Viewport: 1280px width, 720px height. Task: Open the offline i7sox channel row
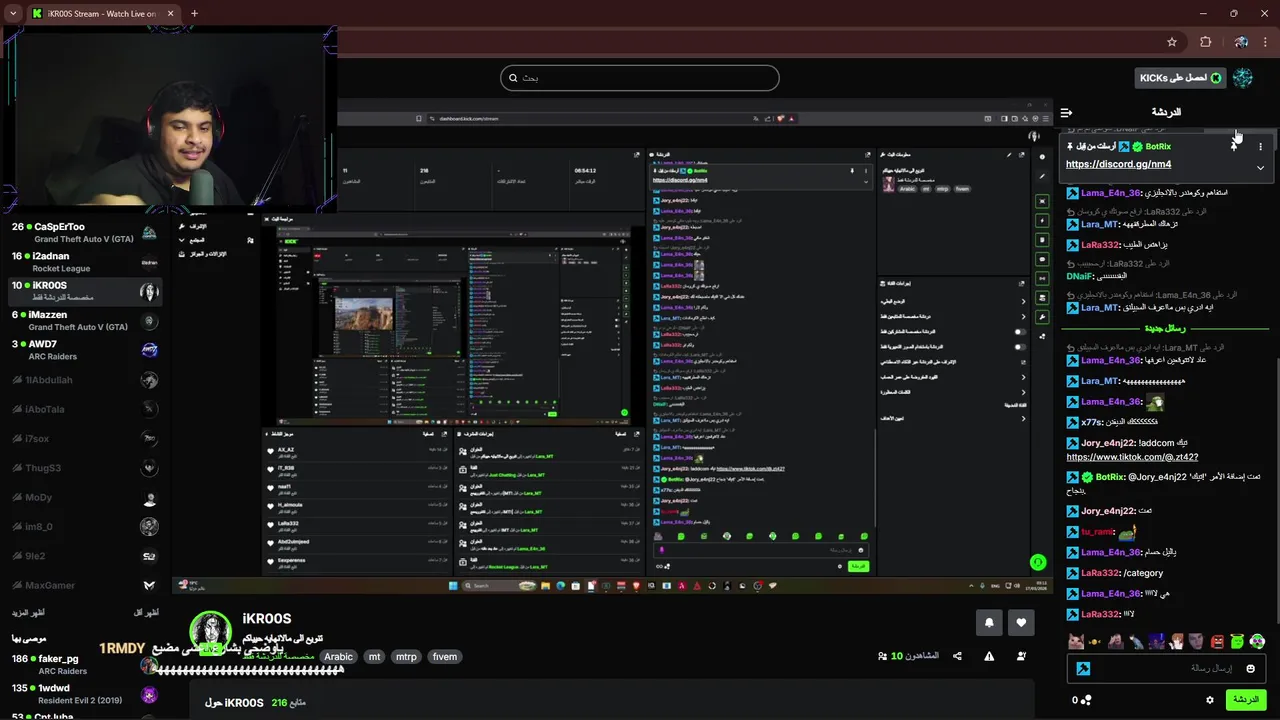click(85, 439)
